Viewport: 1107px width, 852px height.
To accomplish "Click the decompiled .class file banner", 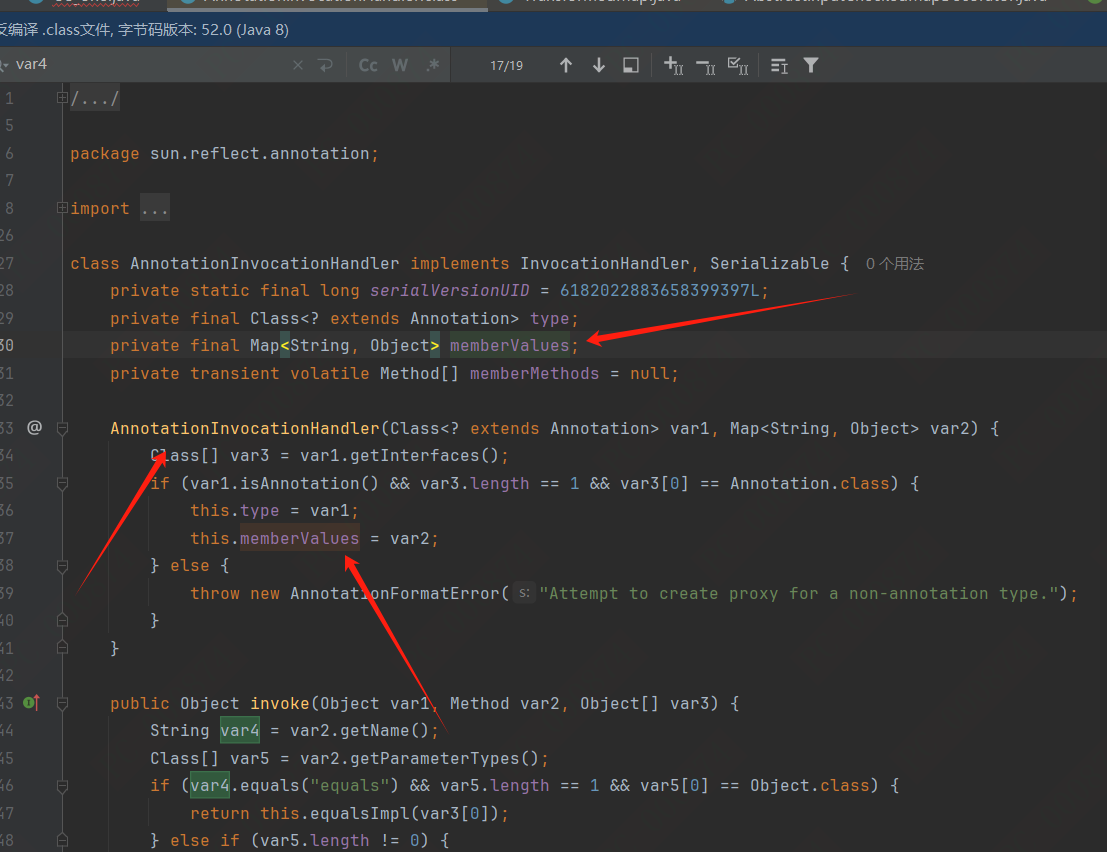I will coord(554,30).
